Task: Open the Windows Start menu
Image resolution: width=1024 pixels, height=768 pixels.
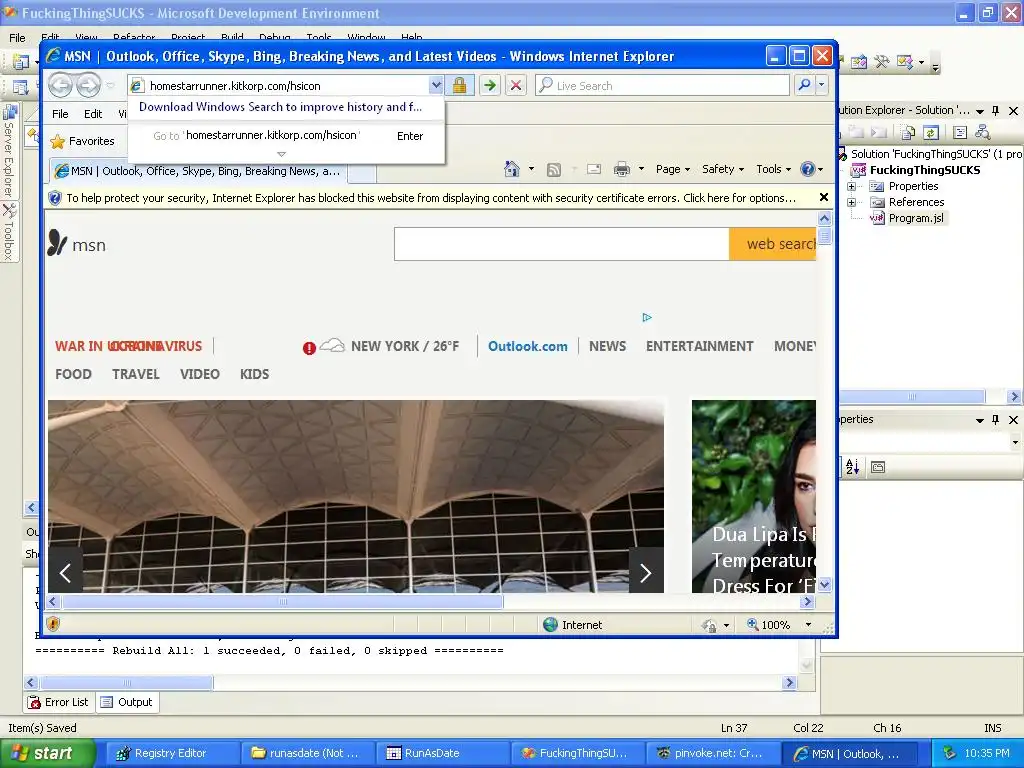Action: tap(48, 753)
